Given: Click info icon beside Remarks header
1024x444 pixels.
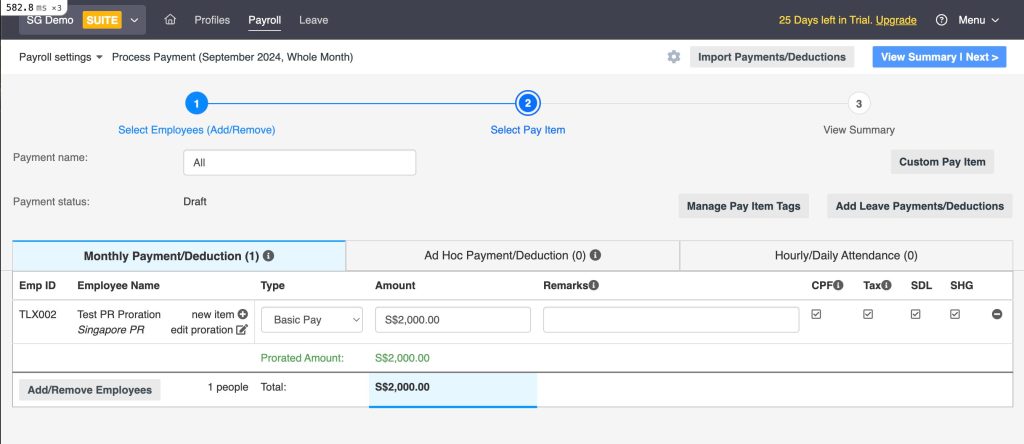Looking at the screenshot, I should click(x=594, y=286).
